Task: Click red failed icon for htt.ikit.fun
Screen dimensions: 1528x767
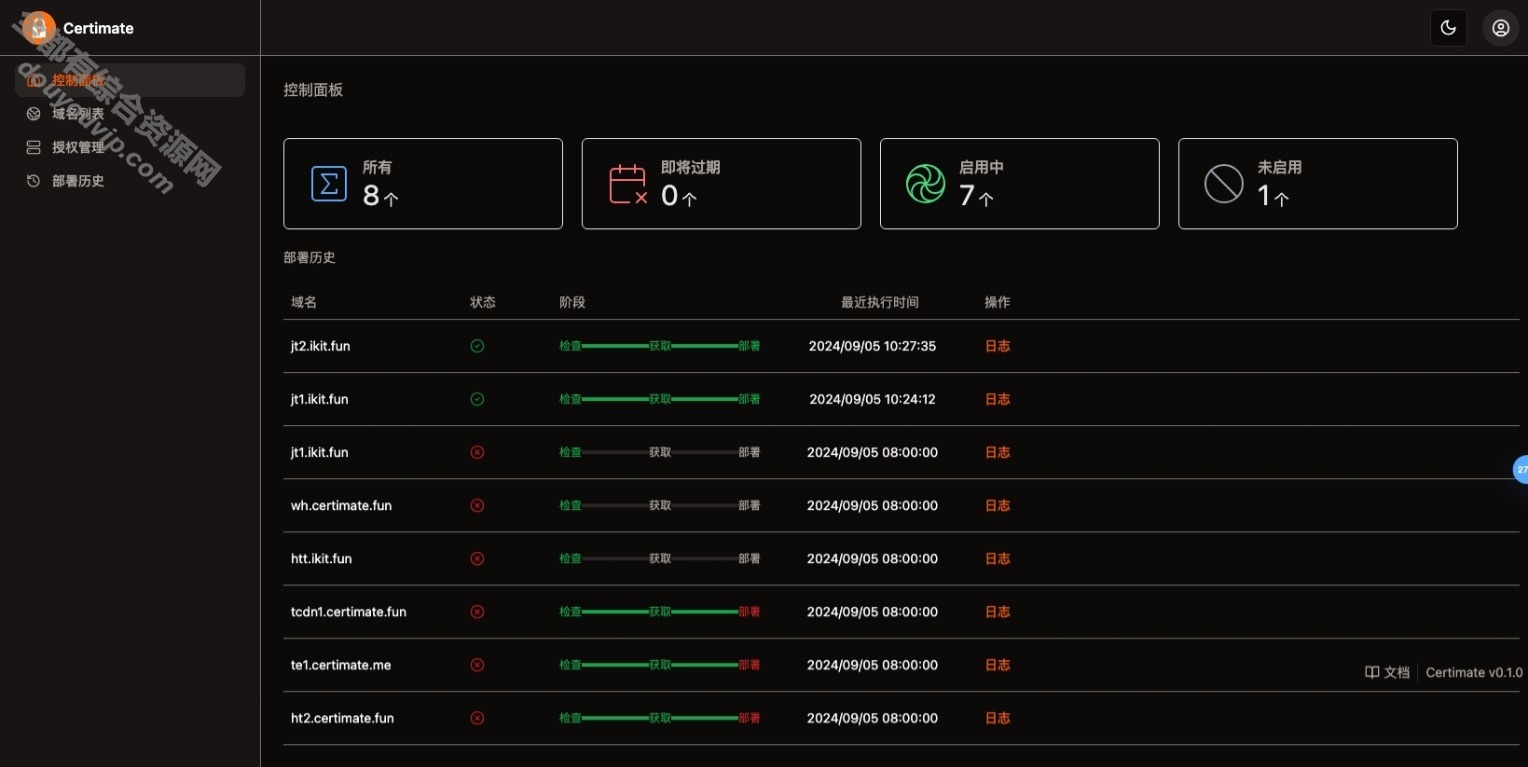Action: point(477,558)
